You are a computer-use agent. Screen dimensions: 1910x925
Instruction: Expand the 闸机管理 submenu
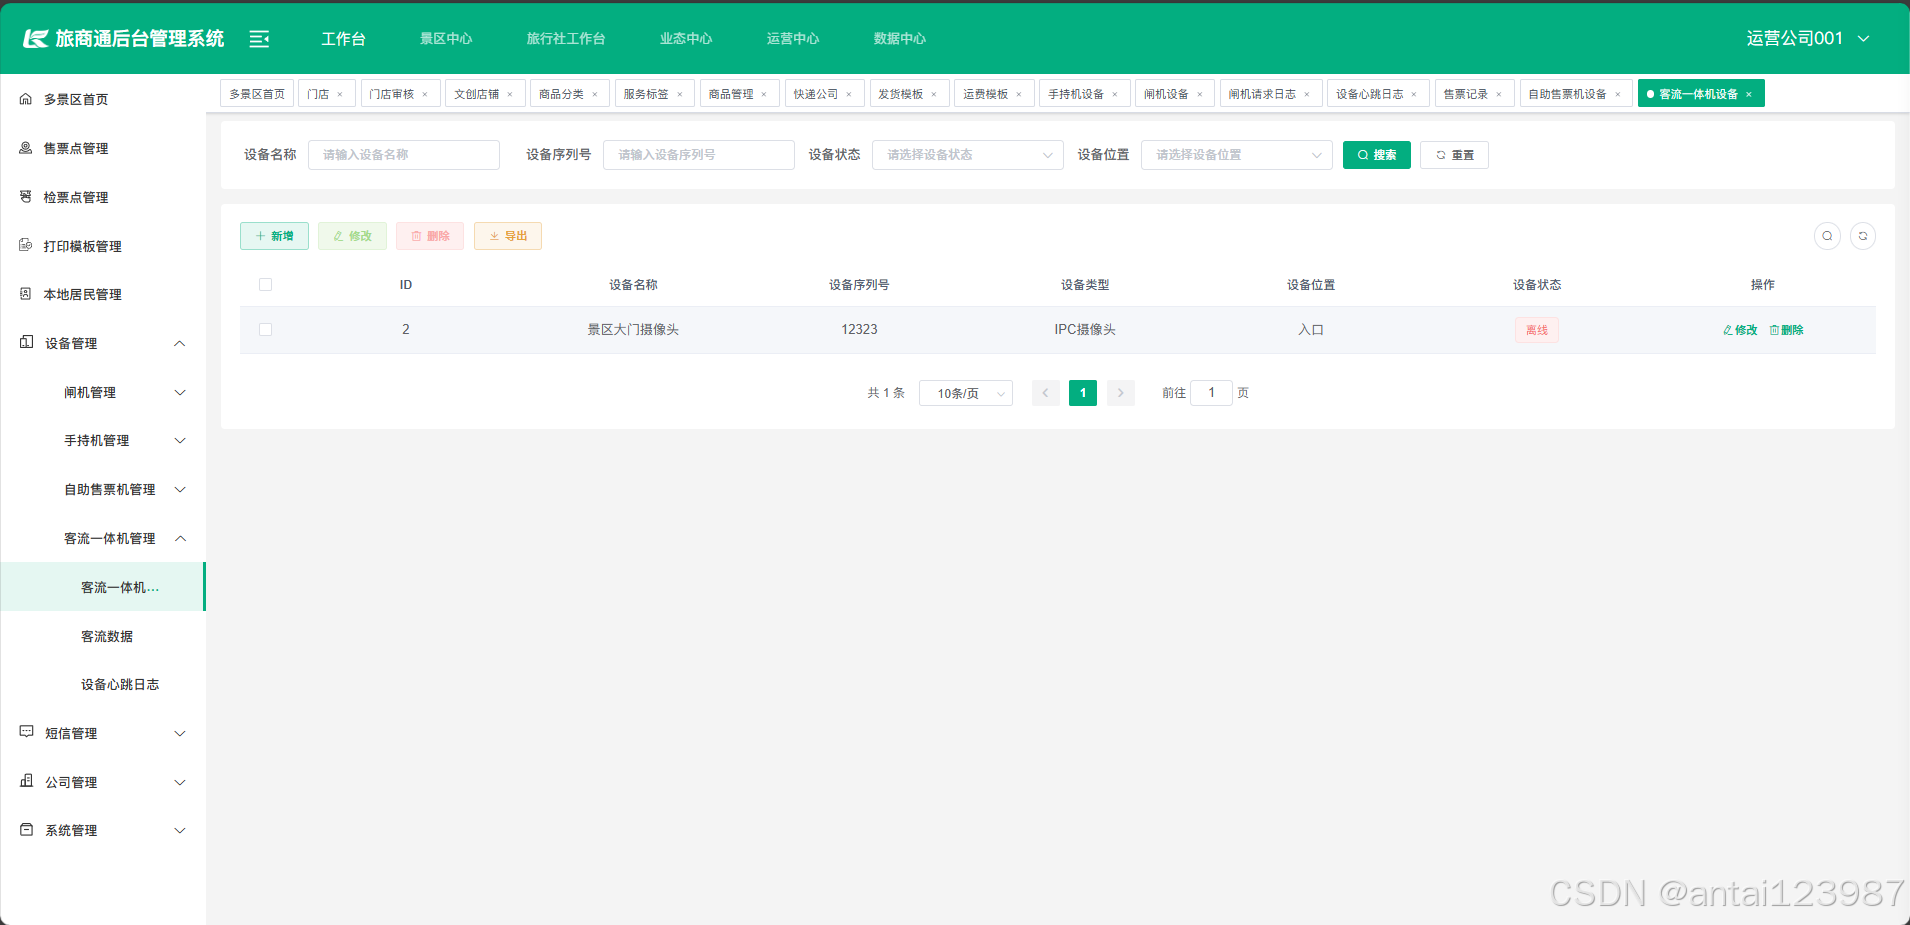point(180,392)
